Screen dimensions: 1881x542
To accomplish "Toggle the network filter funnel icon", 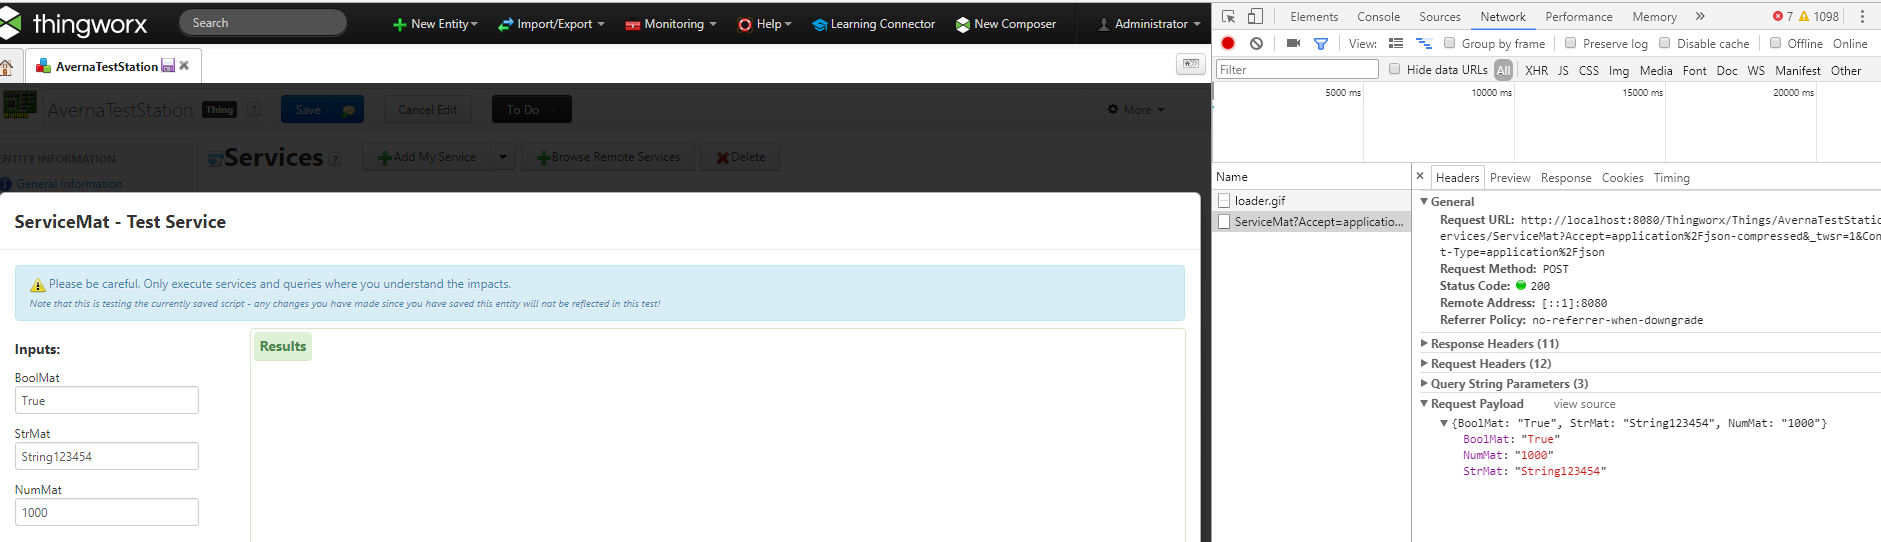I will click(1321, 43).
